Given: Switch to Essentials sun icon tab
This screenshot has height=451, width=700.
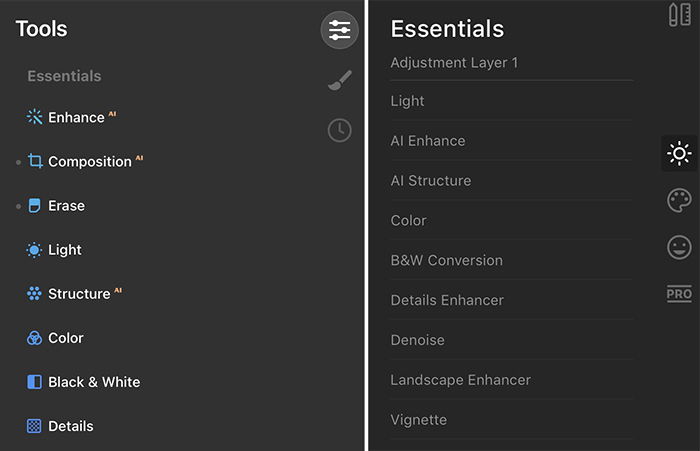Looking at the screenshot, I should pyautogui.click(x=679, y=153).
